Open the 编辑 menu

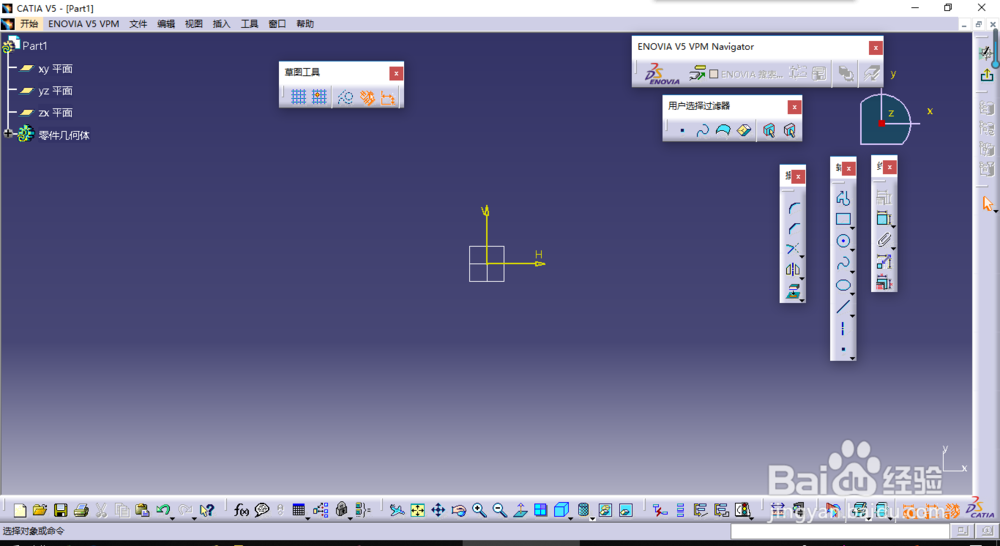point(166,24)
